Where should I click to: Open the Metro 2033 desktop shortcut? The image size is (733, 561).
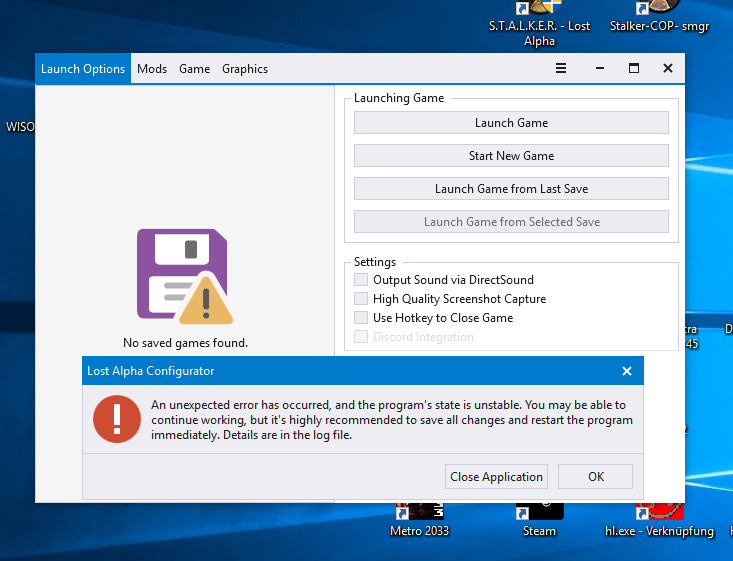419,520
